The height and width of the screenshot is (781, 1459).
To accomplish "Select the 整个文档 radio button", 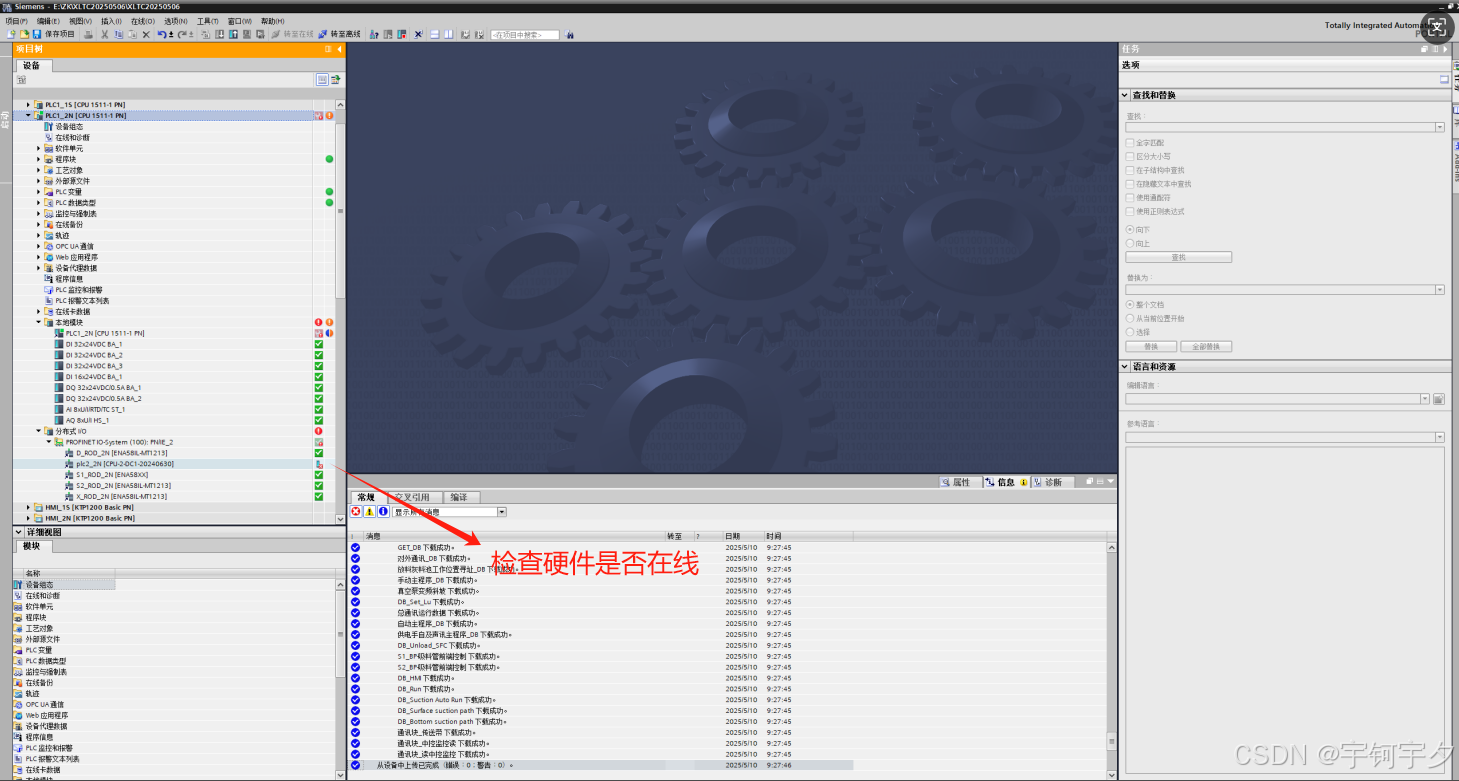I will tap(1130, 304).
